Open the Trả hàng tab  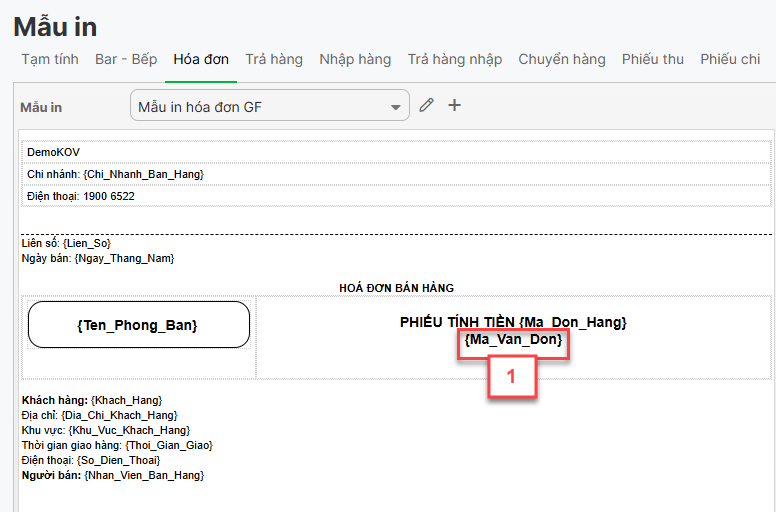tap(274, 59)
